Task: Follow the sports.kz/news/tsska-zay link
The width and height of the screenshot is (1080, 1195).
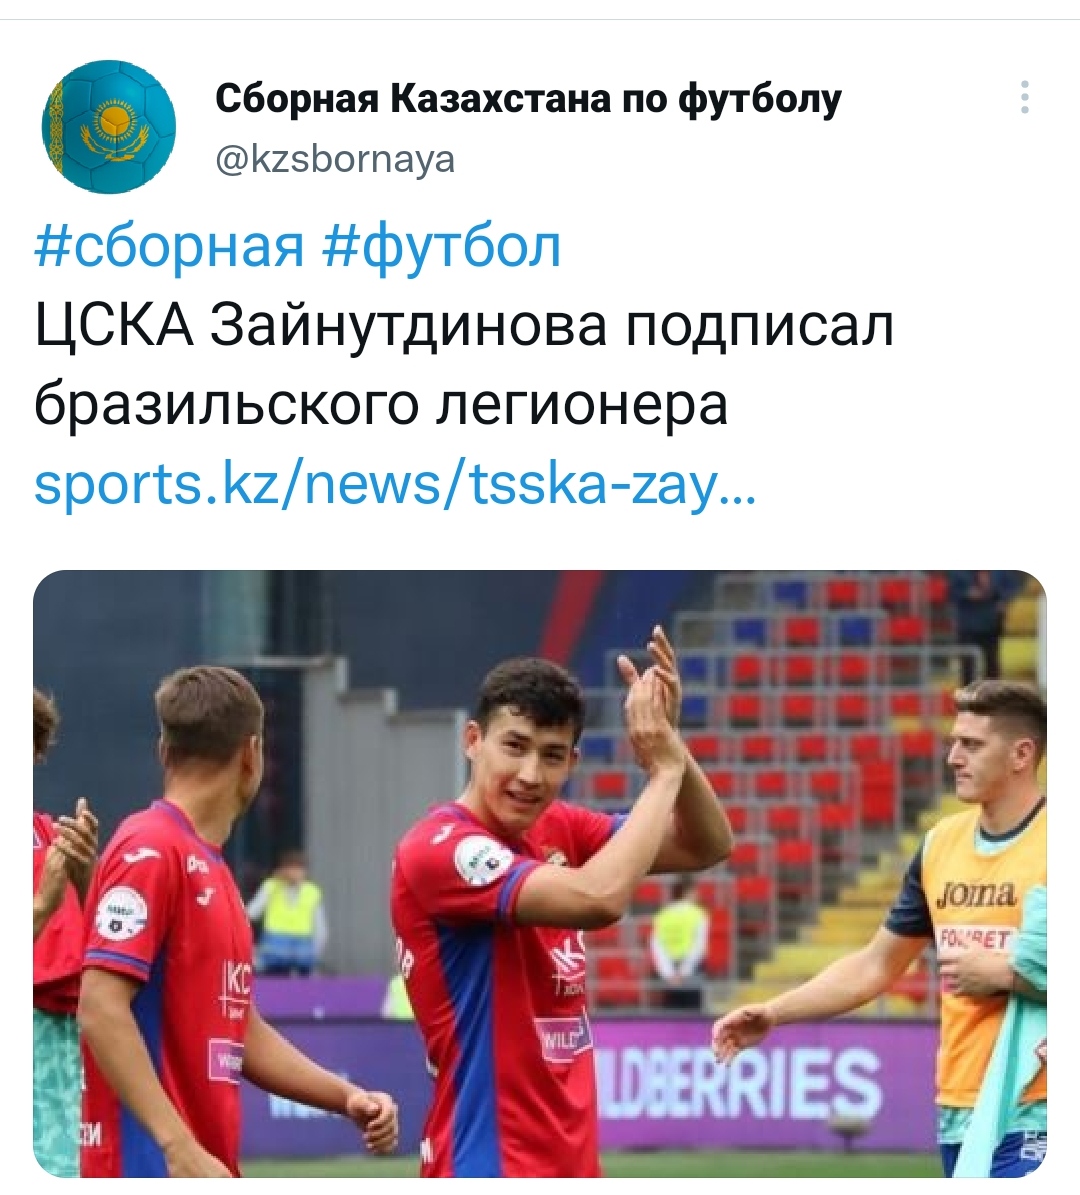Action: point(395,485)
